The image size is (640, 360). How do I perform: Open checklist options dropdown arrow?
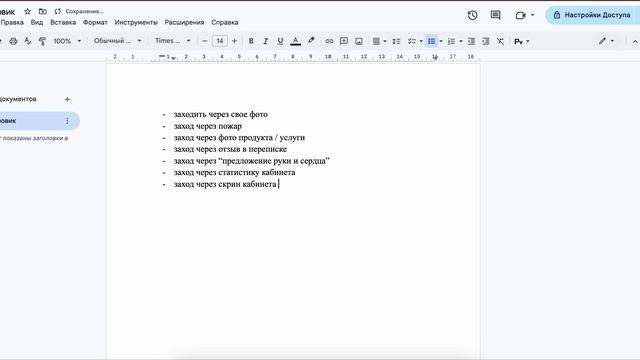pyautogui.click(x=421, y=41)
